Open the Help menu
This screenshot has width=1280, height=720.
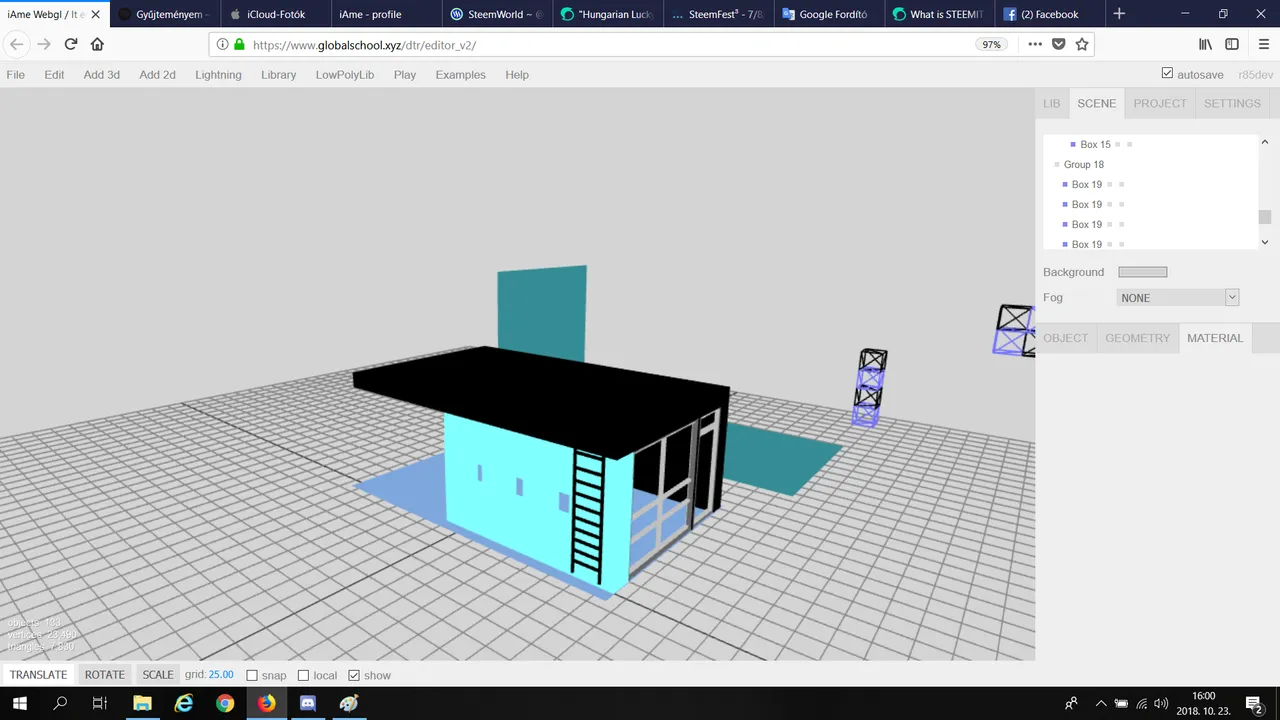click(517, 75)
